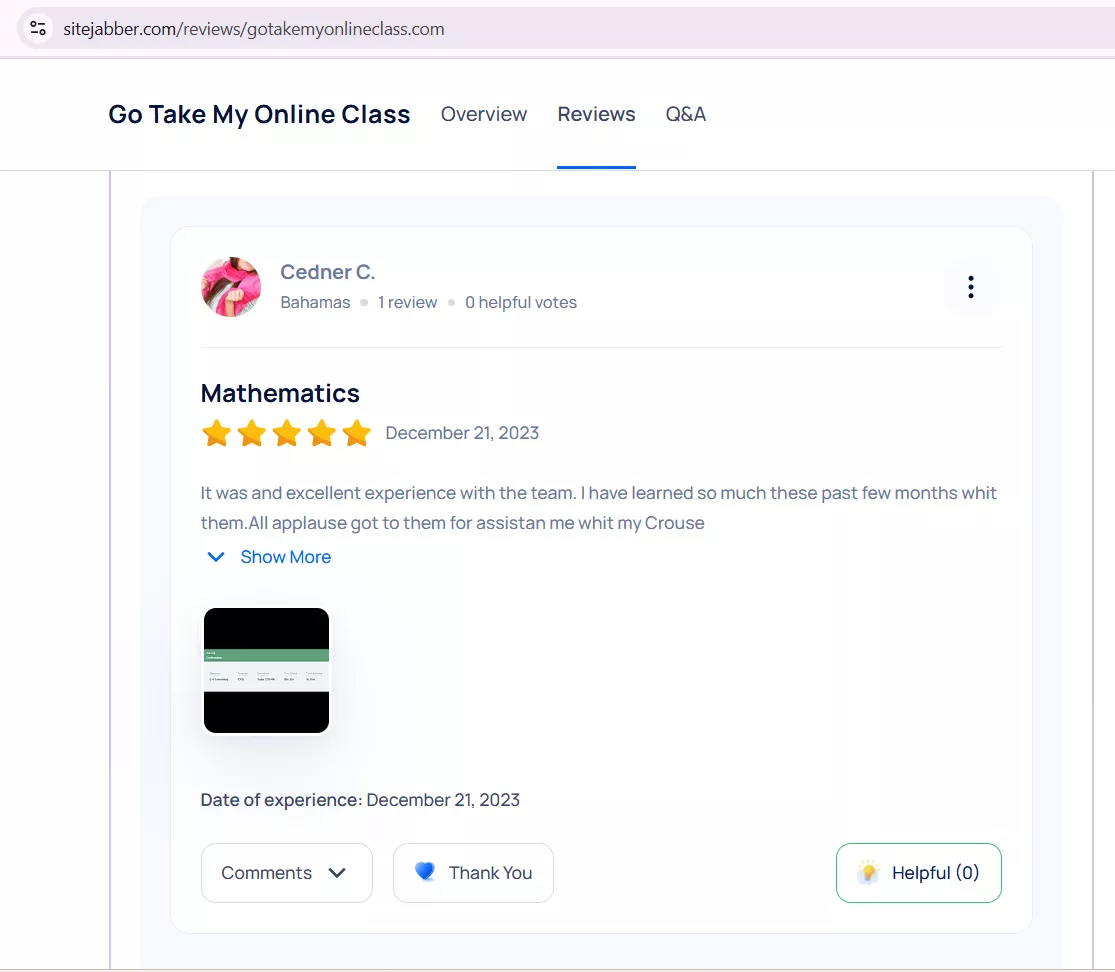The image size is (1115, 972).
Task: Open Cedner C.'s profile avatar picture
Action: point(230,287)
